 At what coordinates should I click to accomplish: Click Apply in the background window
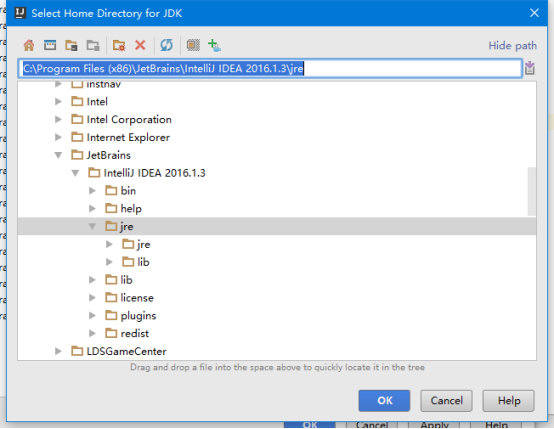coord(434,425)
